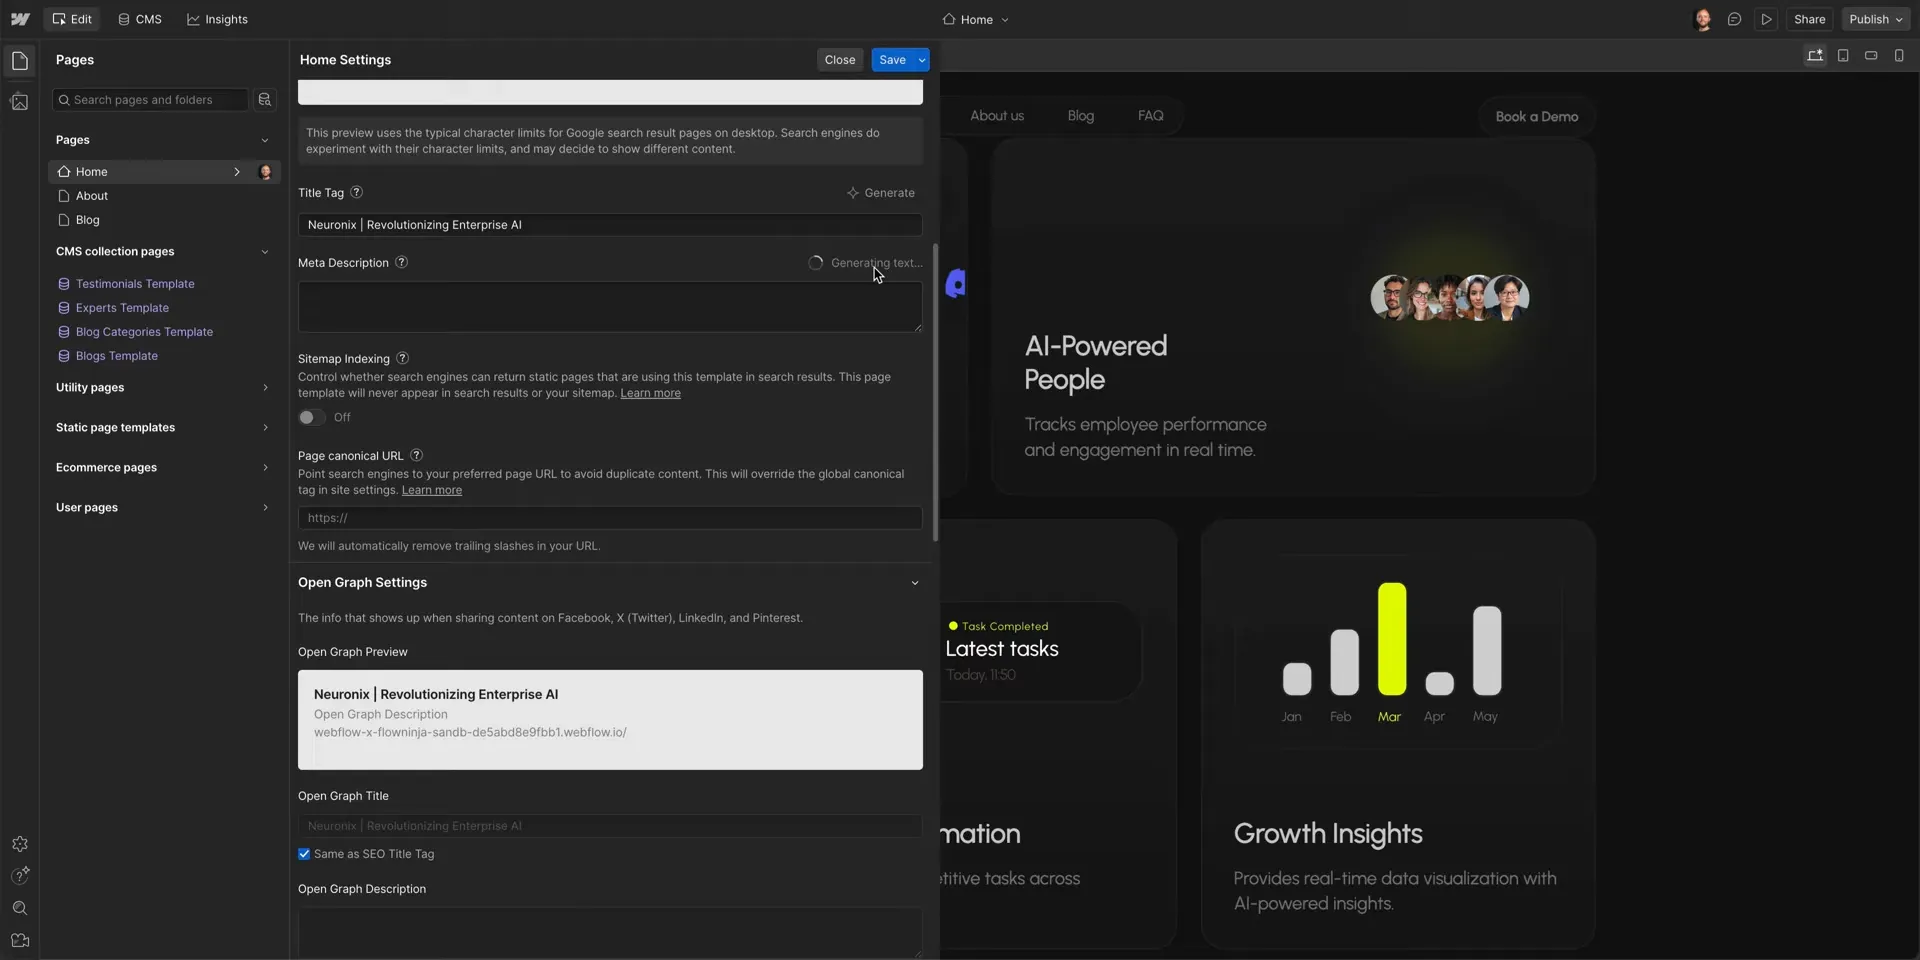Open the video tutorials icon in the sidebar
This screenshot has height=960, width=1920.
tap(20, 940)
